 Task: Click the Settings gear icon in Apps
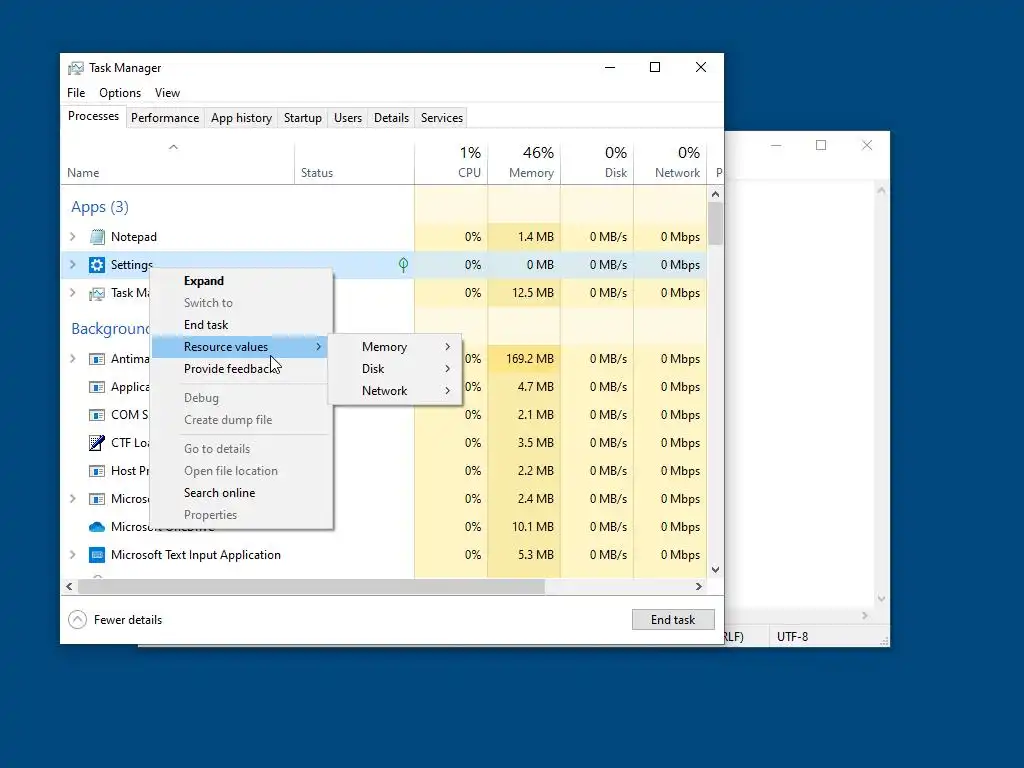(97, 265)
